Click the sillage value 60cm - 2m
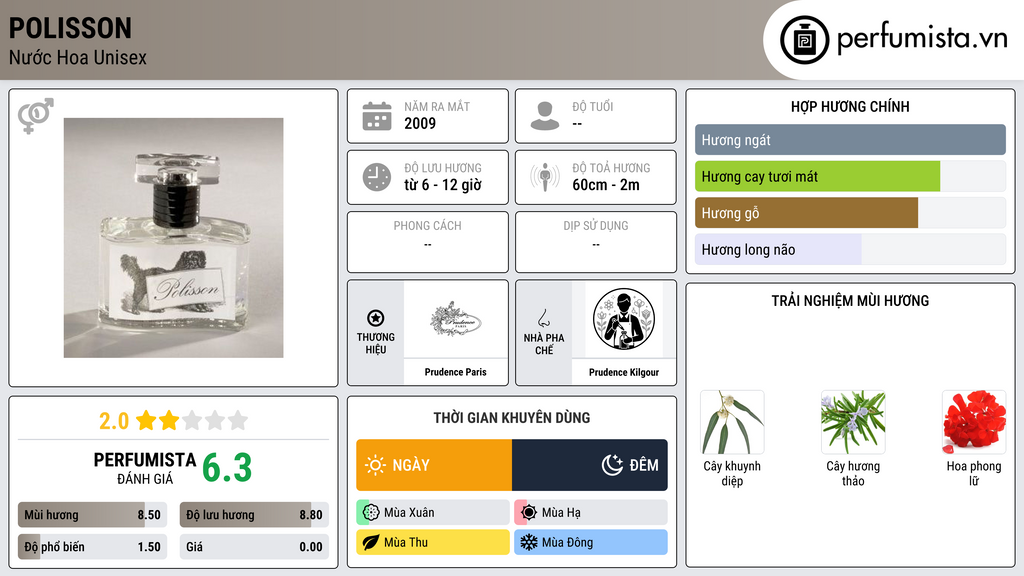This screenshot has height=576, width=1024. [606, 185]
